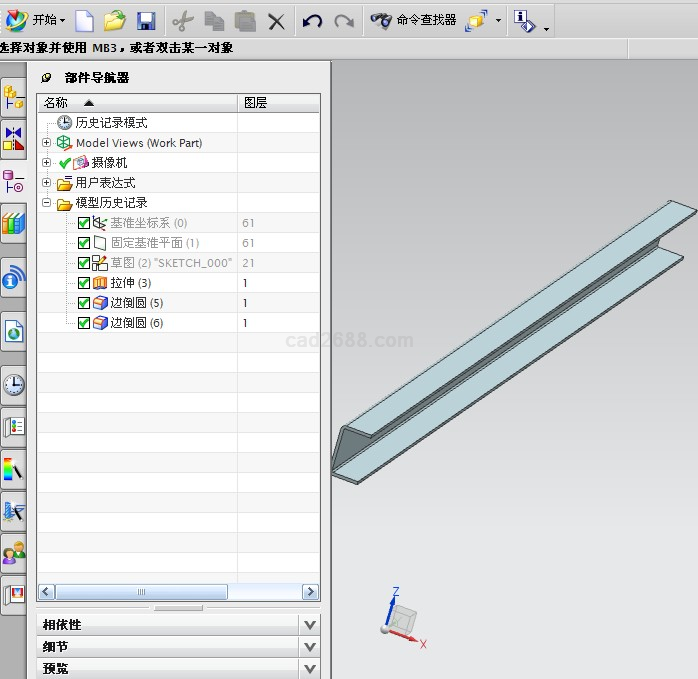Select 历史记录模式 in the navigator tree
Screen dimensions: 698x679
click(111, 123)
